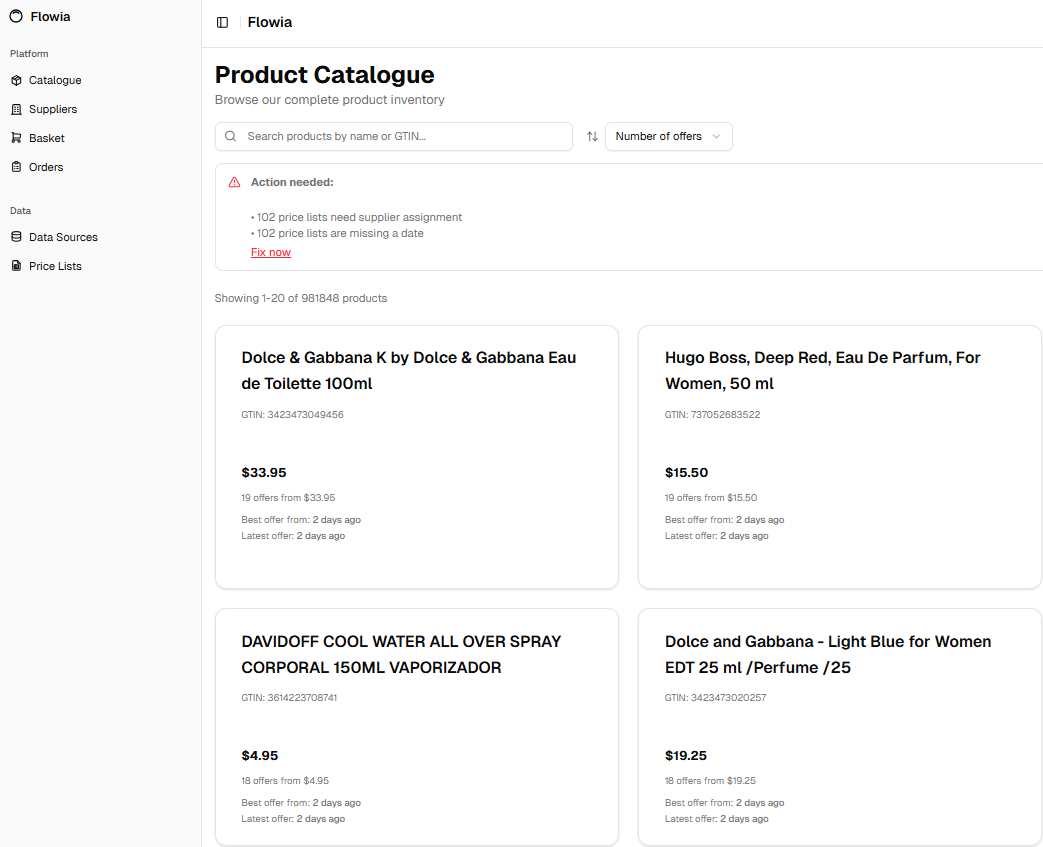Viewport: 1043px width, 847px height.
Task: Open the Orders section
Action: click(x=101, y=167)
